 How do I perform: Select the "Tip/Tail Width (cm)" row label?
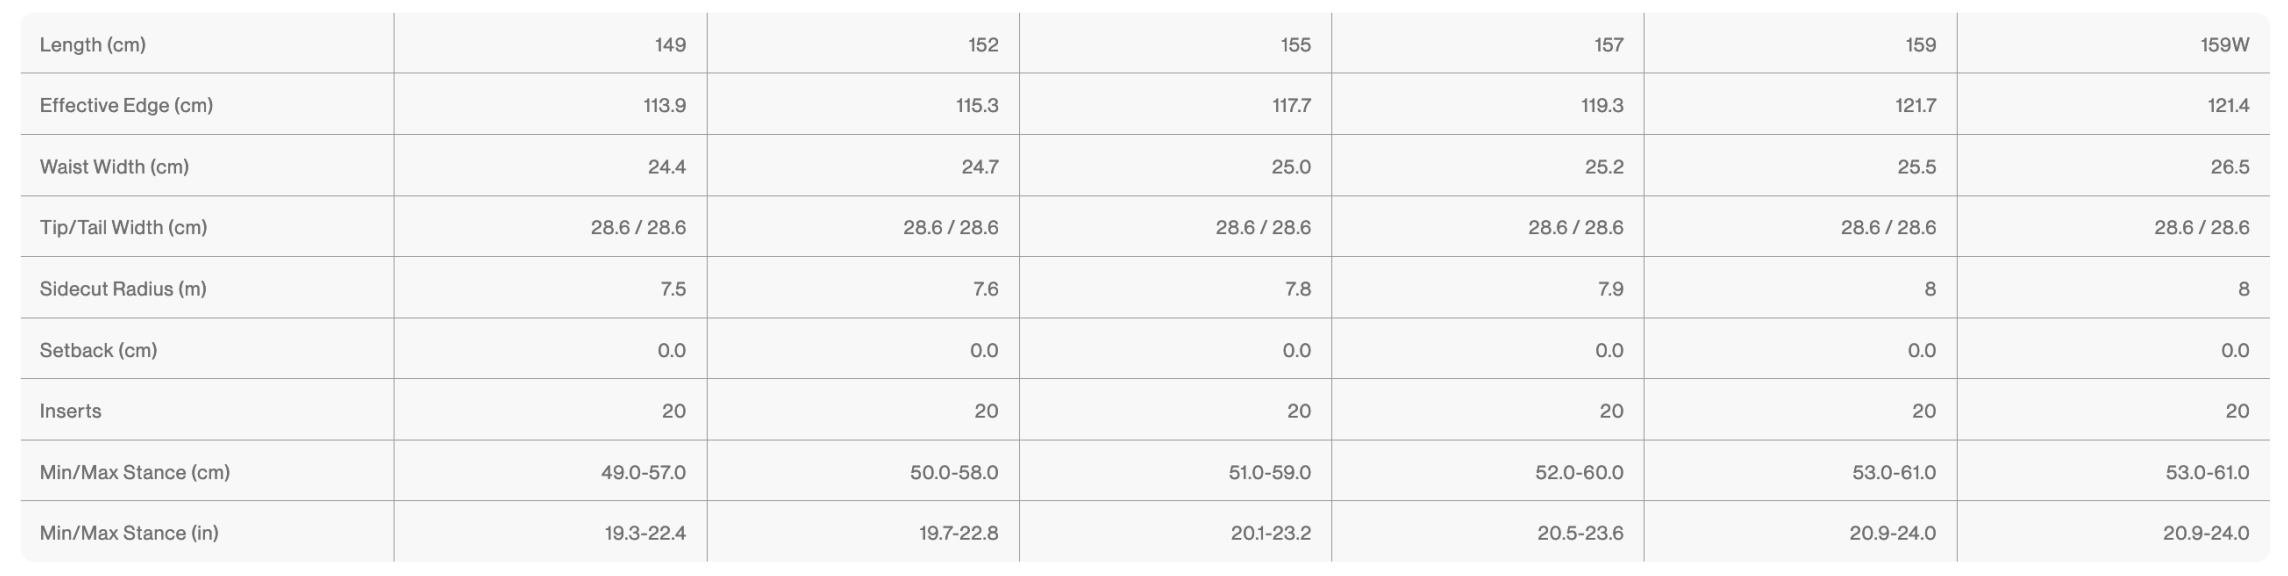[x=123, y=228]
